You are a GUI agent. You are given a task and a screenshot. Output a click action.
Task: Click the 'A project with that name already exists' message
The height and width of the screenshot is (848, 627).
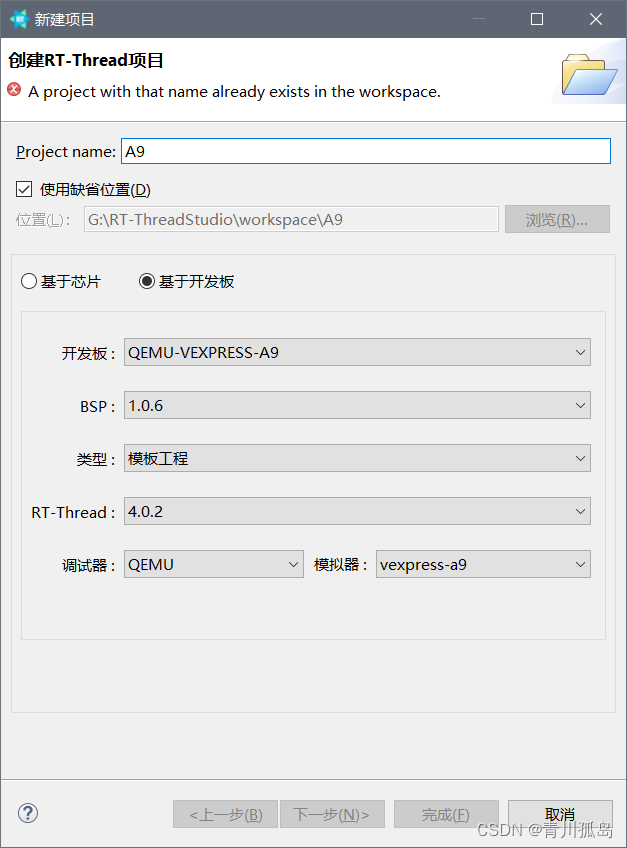coord(234,92)
